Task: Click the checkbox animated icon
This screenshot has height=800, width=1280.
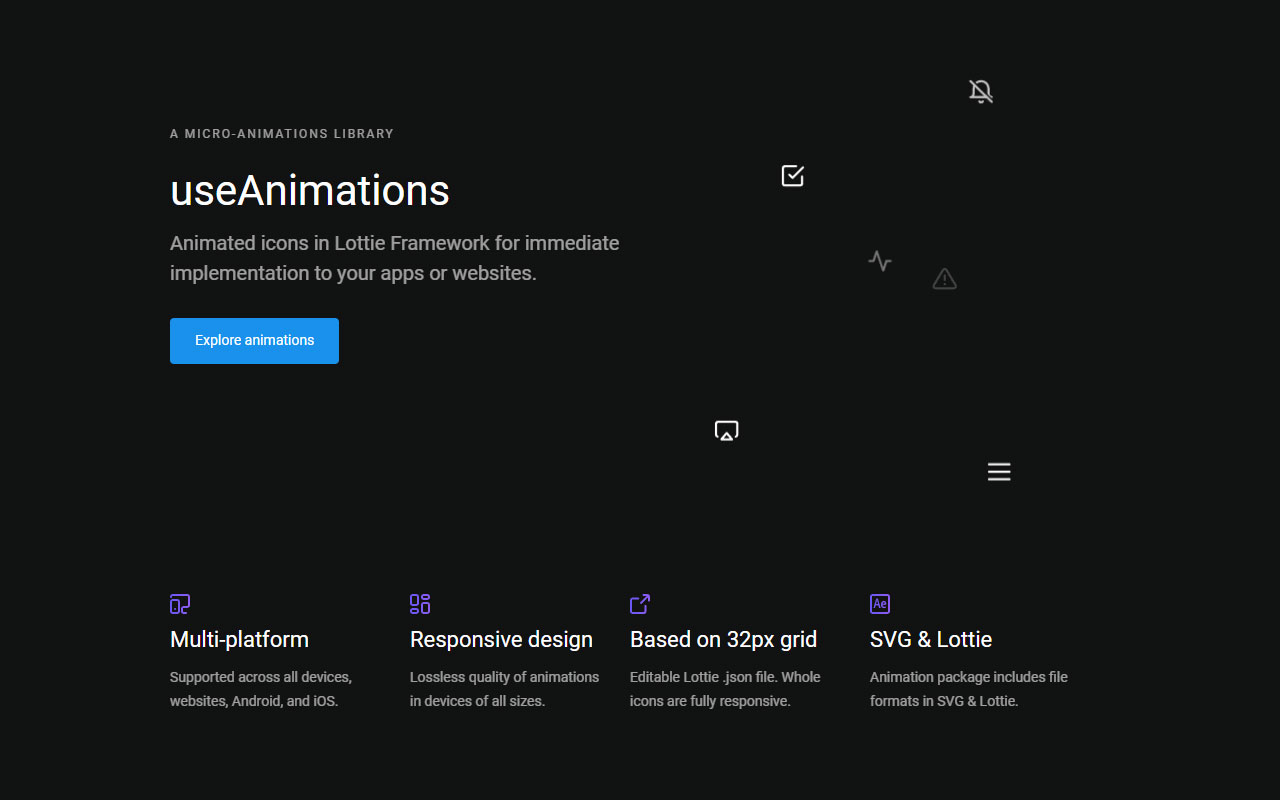Action: coord(793,176)
